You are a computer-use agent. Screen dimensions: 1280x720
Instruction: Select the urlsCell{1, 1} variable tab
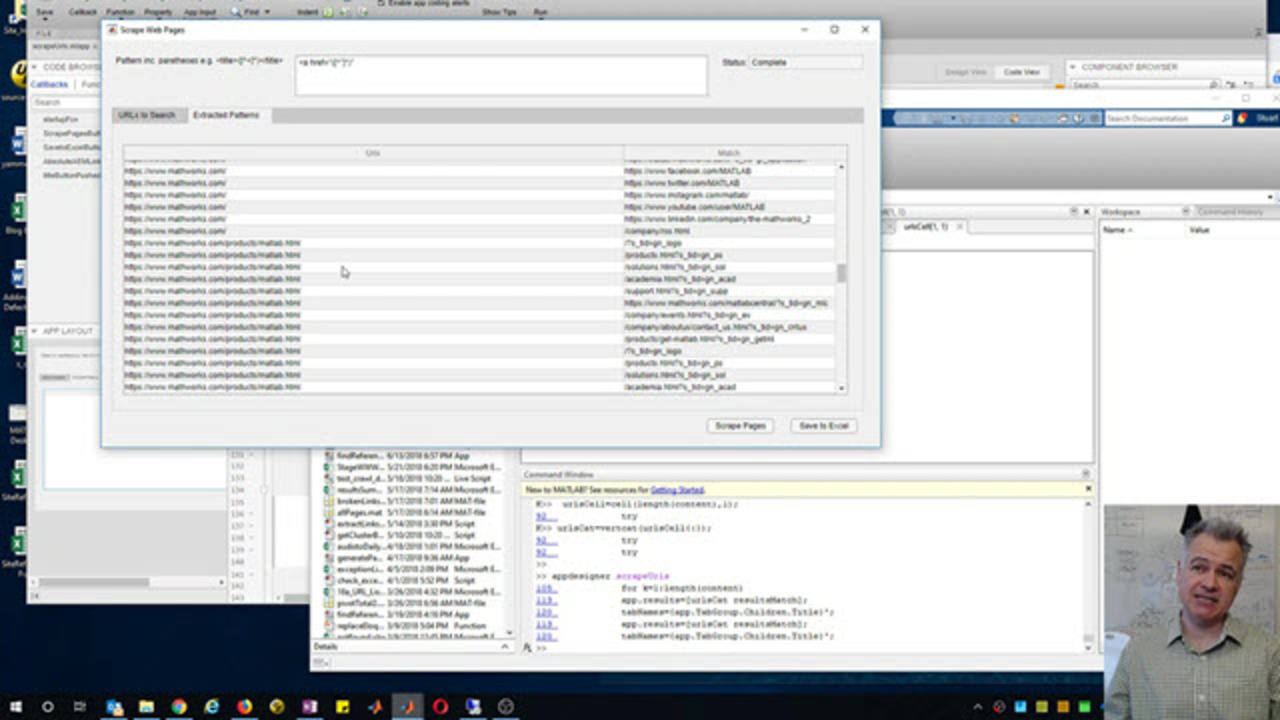tap(925, 227)
